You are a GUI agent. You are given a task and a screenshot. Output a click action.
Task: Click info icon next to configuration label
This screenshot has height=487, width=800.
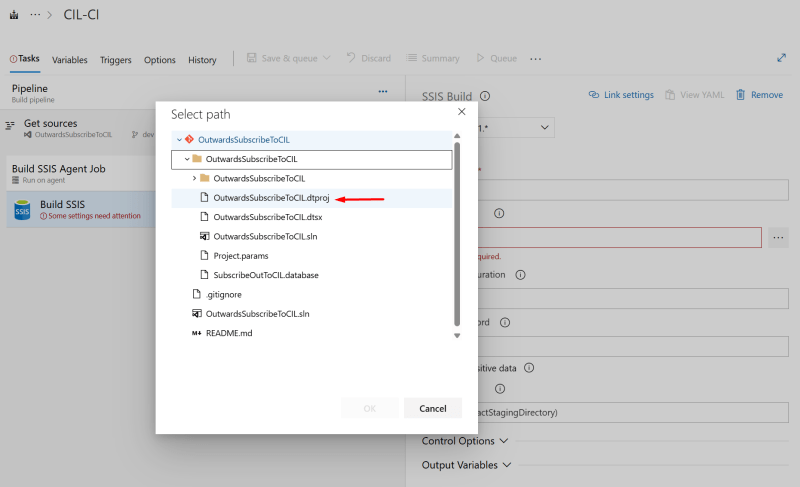[520, 275]
